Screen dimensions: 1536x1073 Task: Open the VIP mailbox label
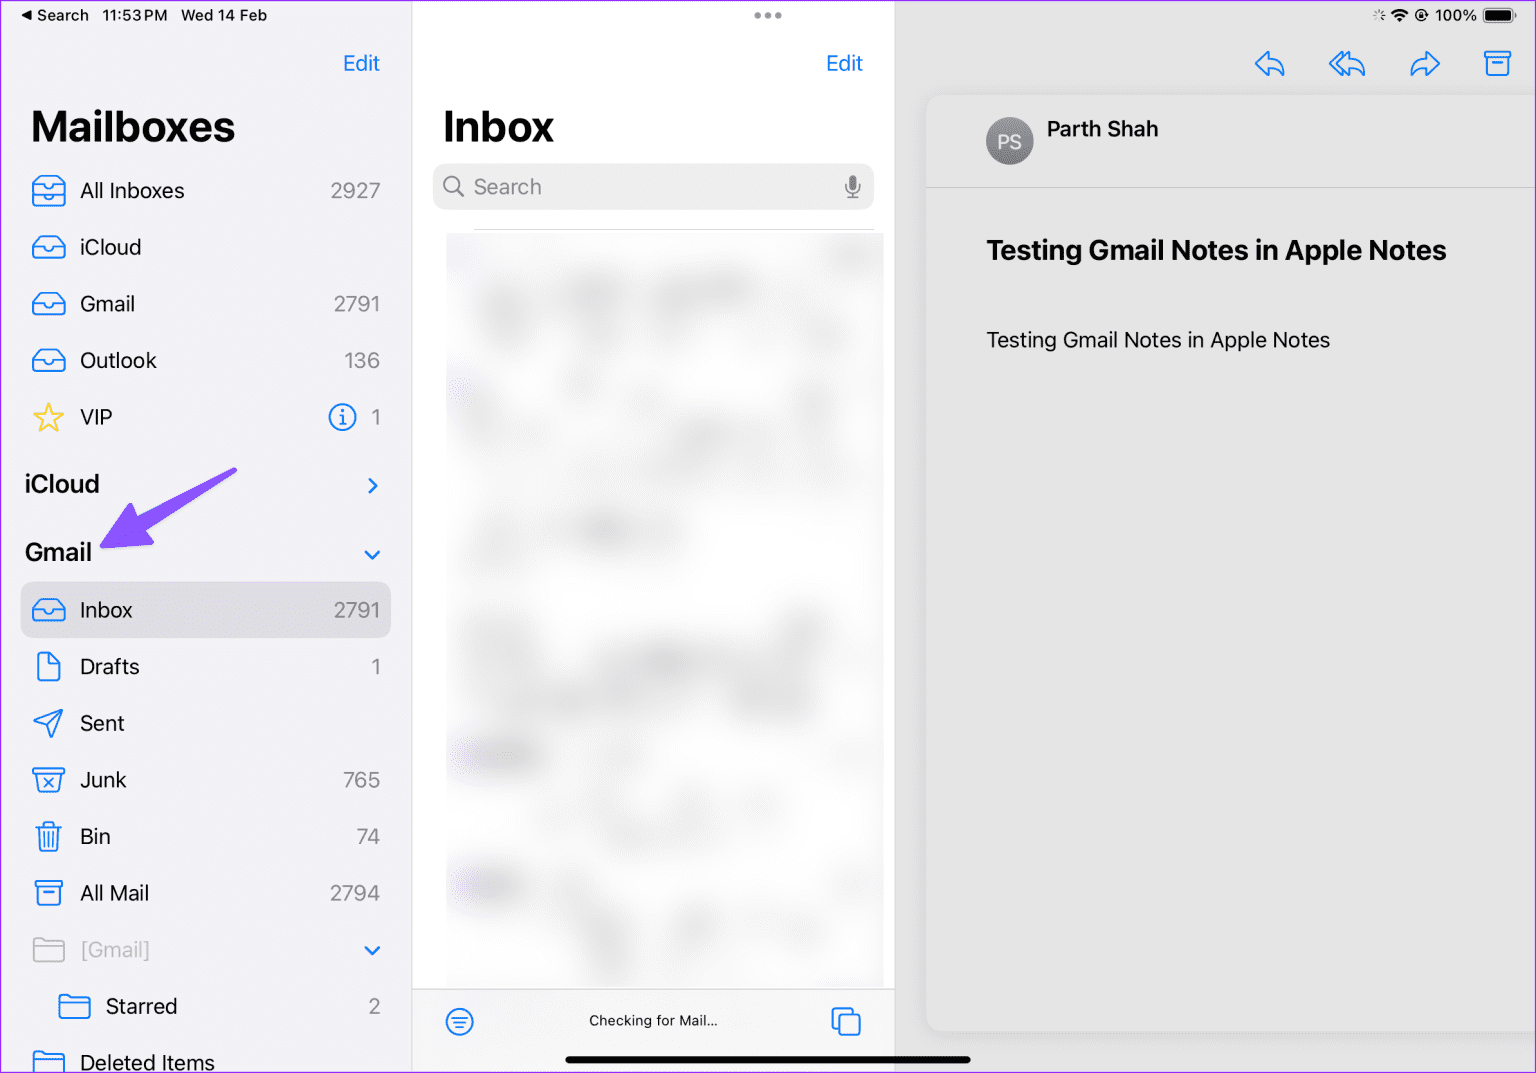(96, 417)
